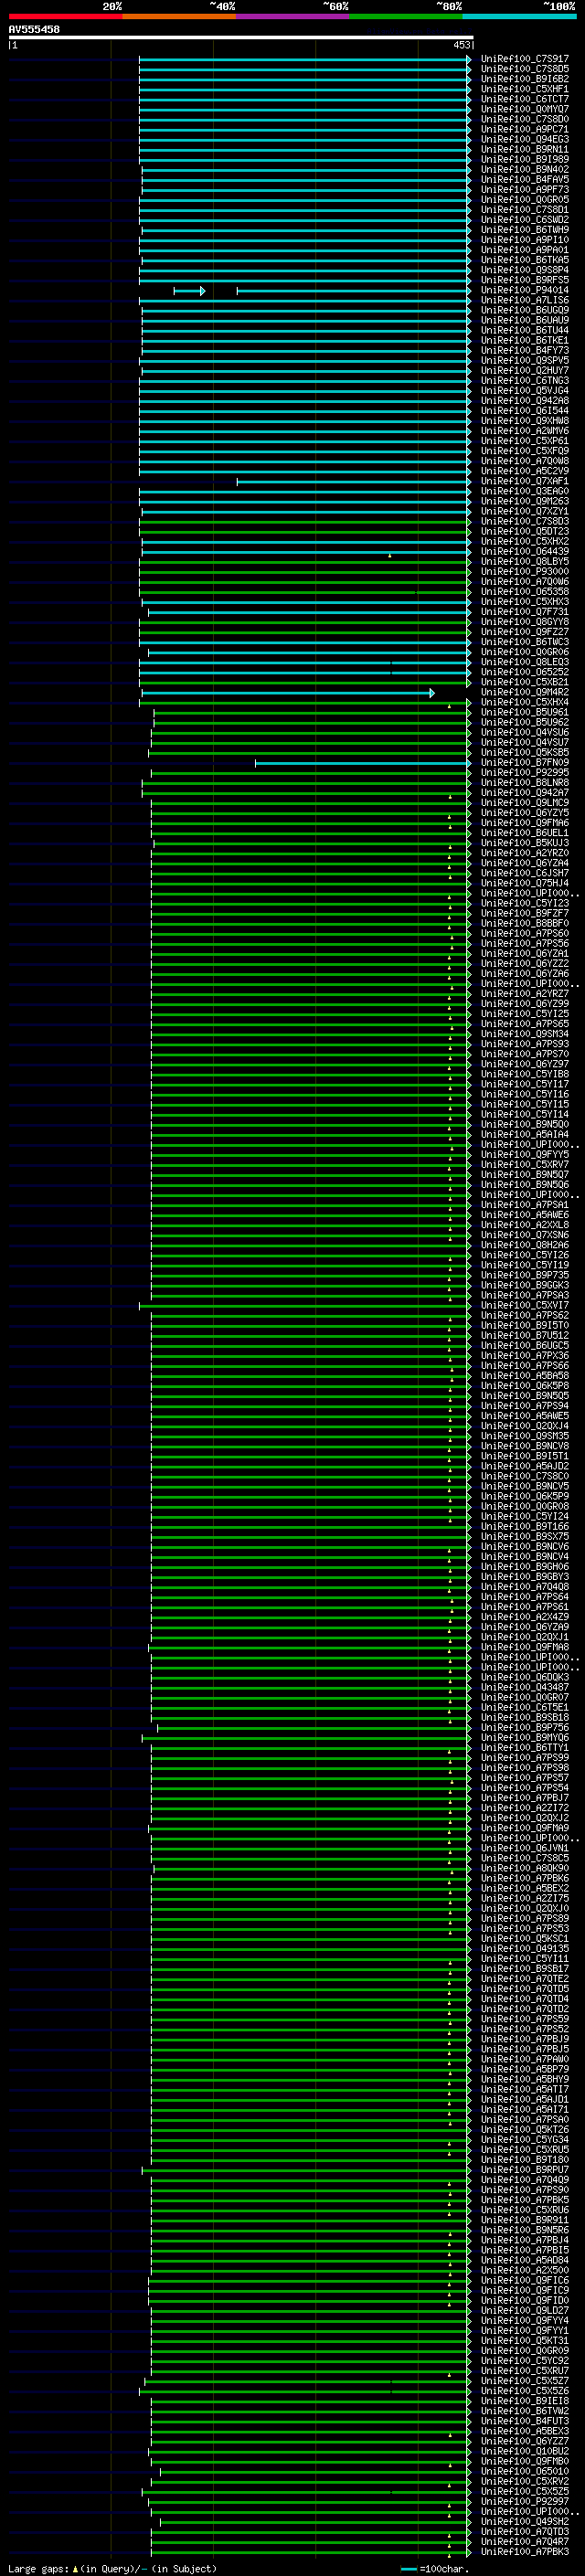Image resolution: width=585 pixels, height=2576 pixels.
Task: Select the UniRef100_Q7F731 label
Action: [525, 612]
